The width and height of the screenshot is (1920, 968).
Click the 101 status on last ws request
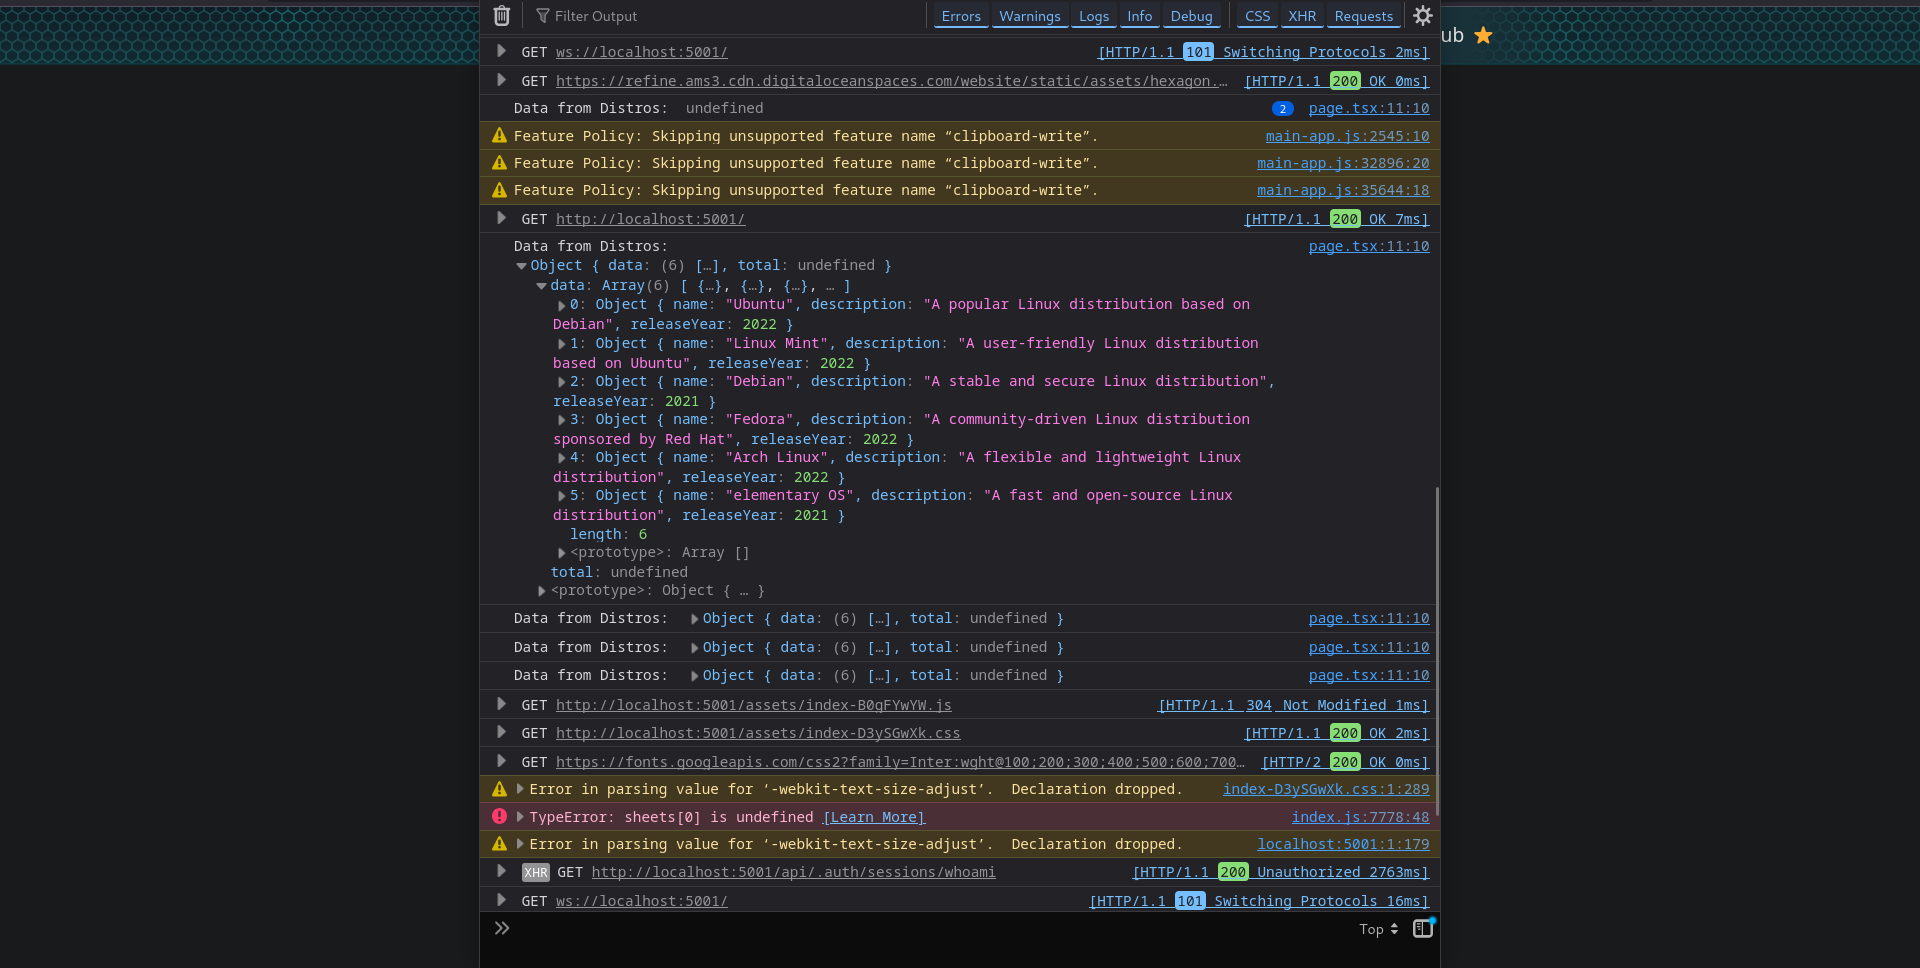(x=1189, y=901)
